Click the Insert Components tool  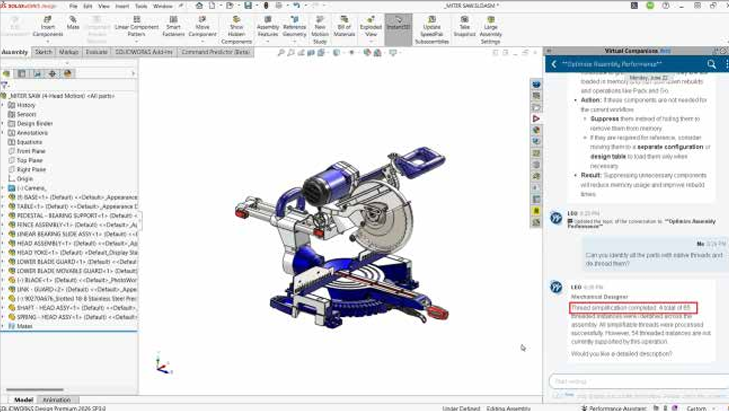click(47, 27)
